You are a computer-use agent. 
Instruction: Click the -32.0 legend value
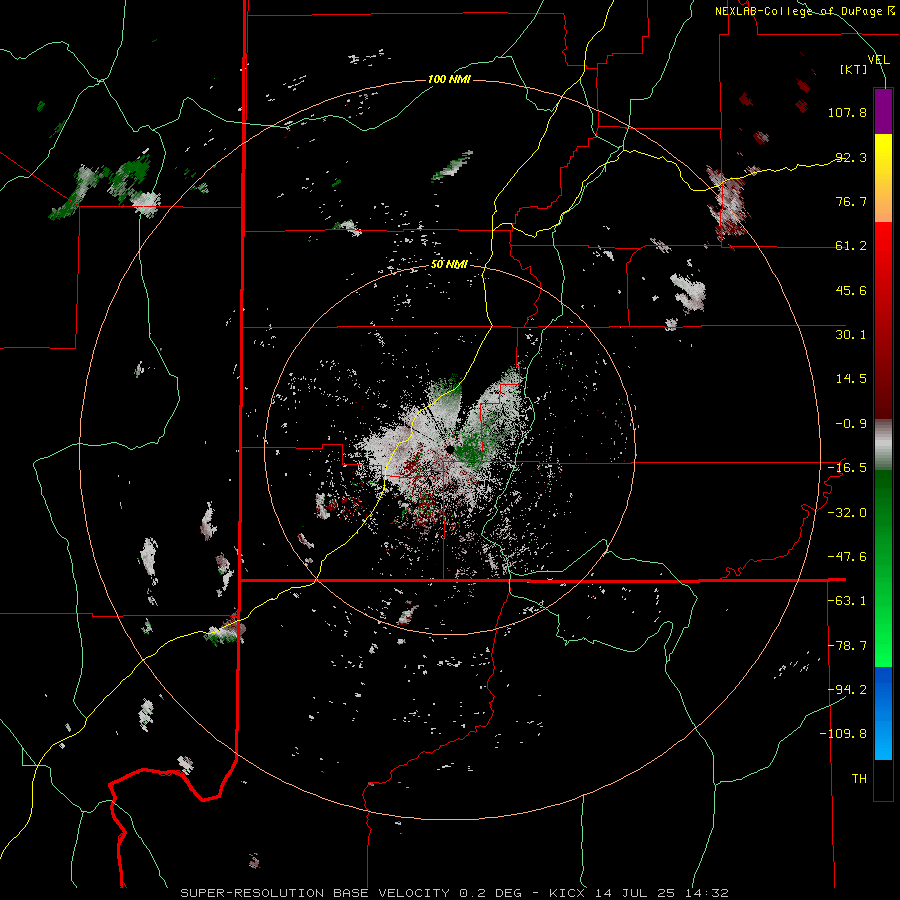(x=847, y=513)
